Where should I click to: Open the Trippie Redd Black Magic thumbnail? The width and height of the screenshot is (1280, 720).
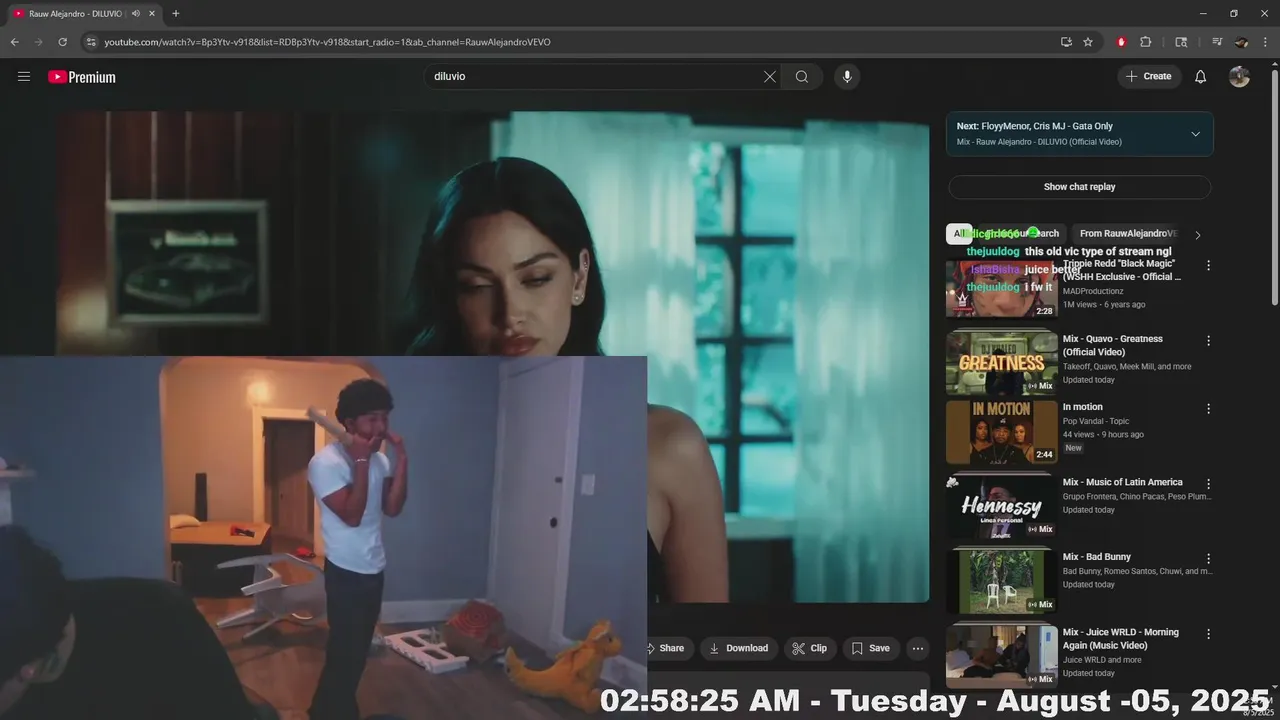click(x=1001, y=289)
